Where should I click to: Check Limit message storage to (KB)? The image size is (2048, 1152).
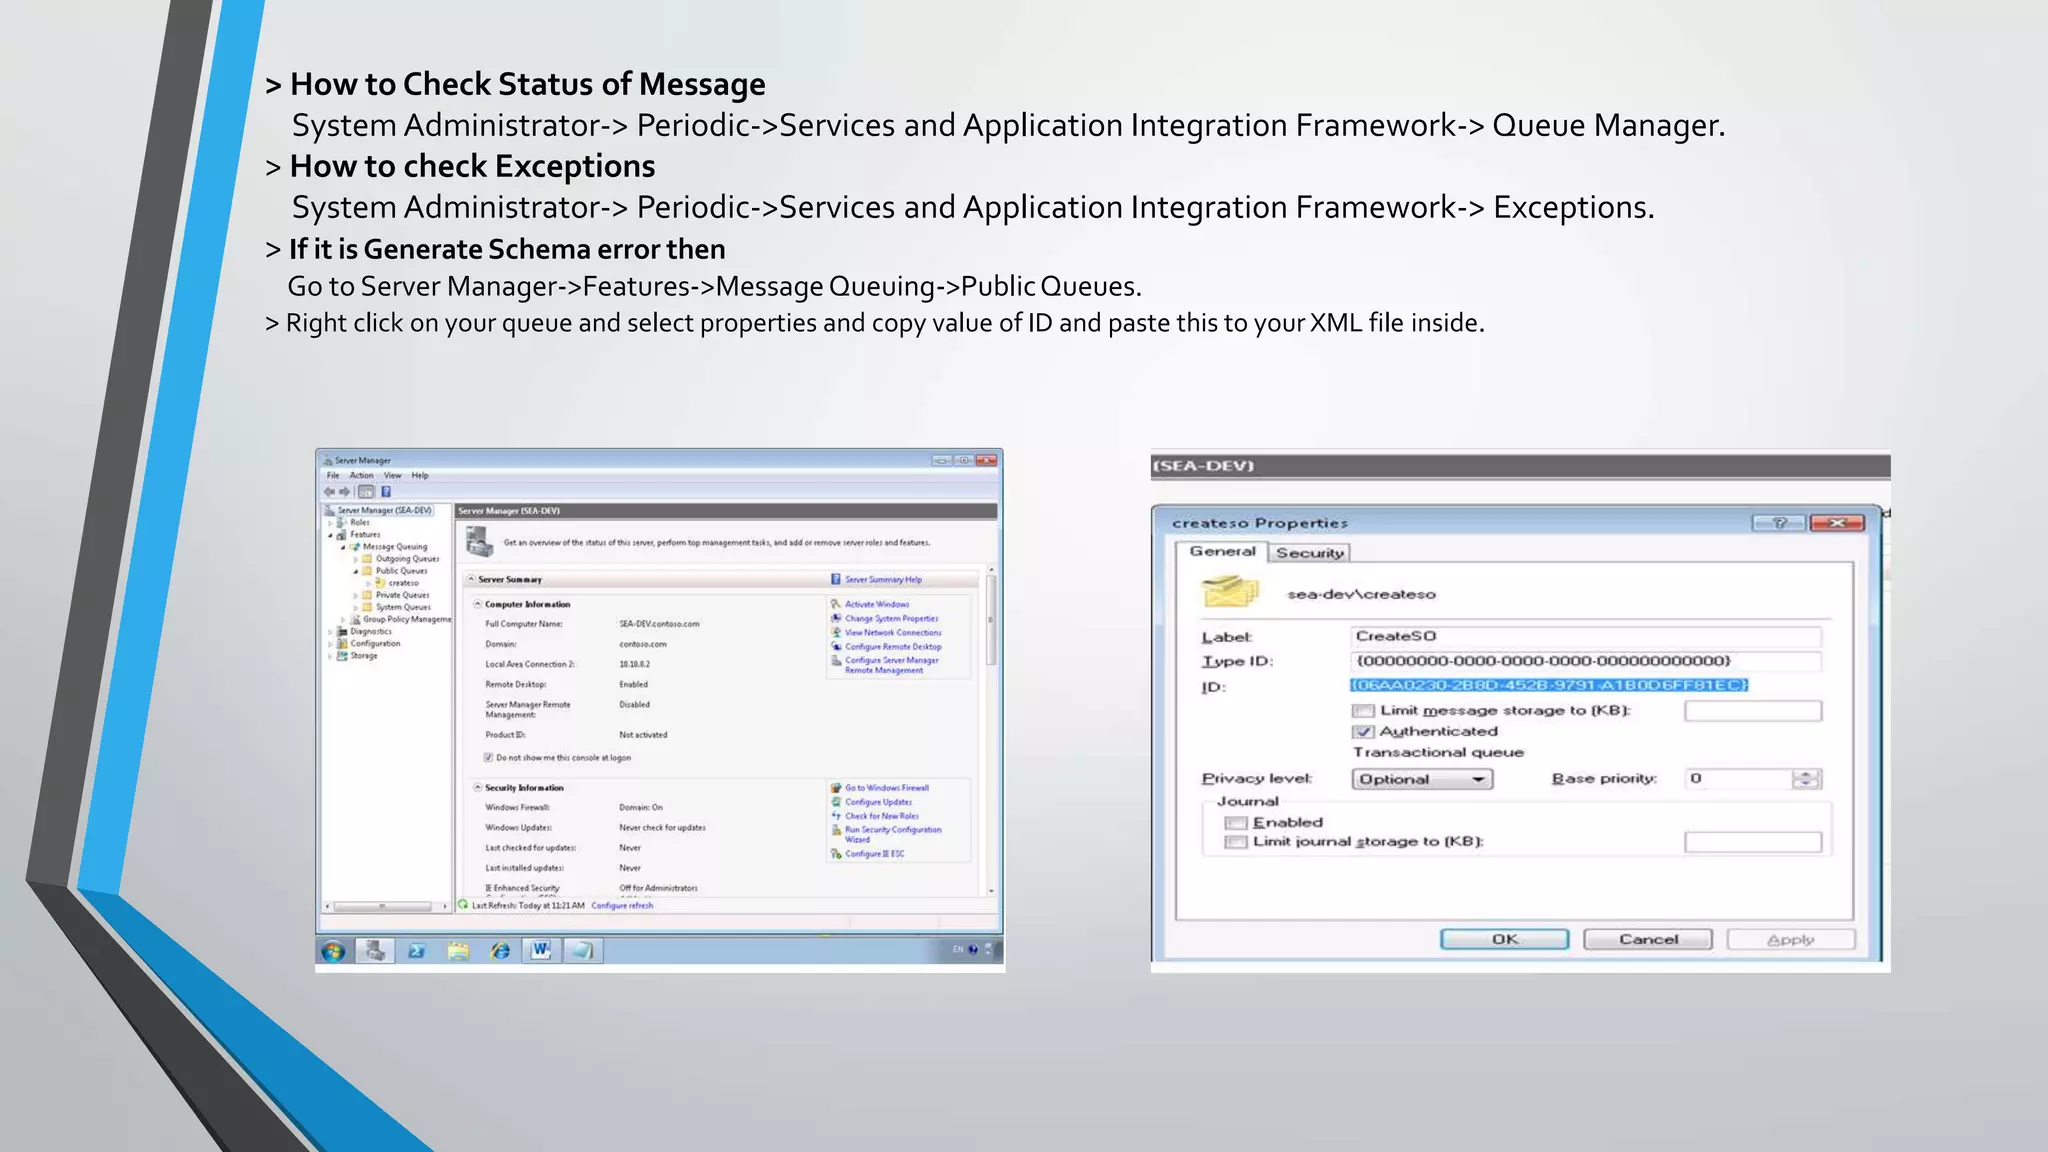coord(1364,711)
